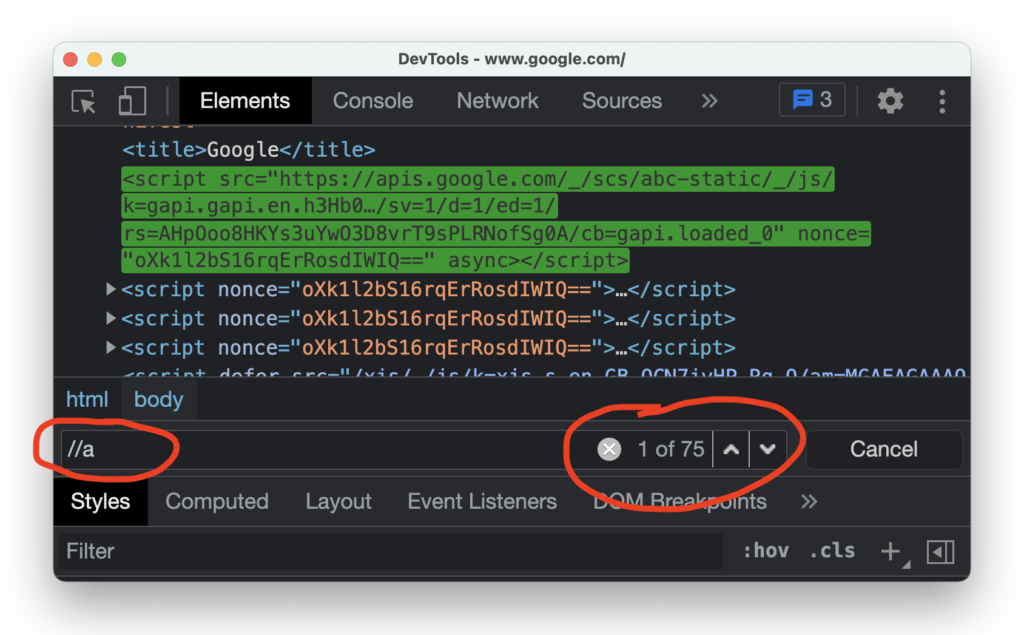Screen dimensions: 1024x635
Task: Open the DOM Breakpoints pane tab
Action: pyautogui.click(x=680, y=501)
